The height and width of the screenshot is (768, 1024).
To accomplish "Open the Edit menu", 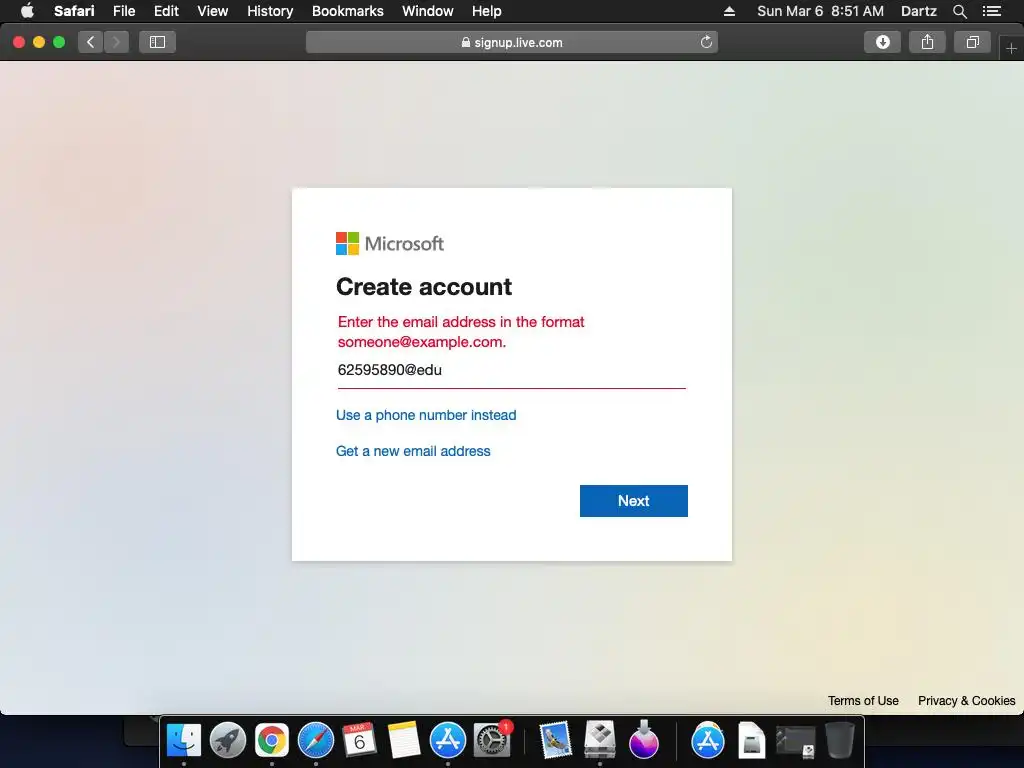I will click(166, 11).
